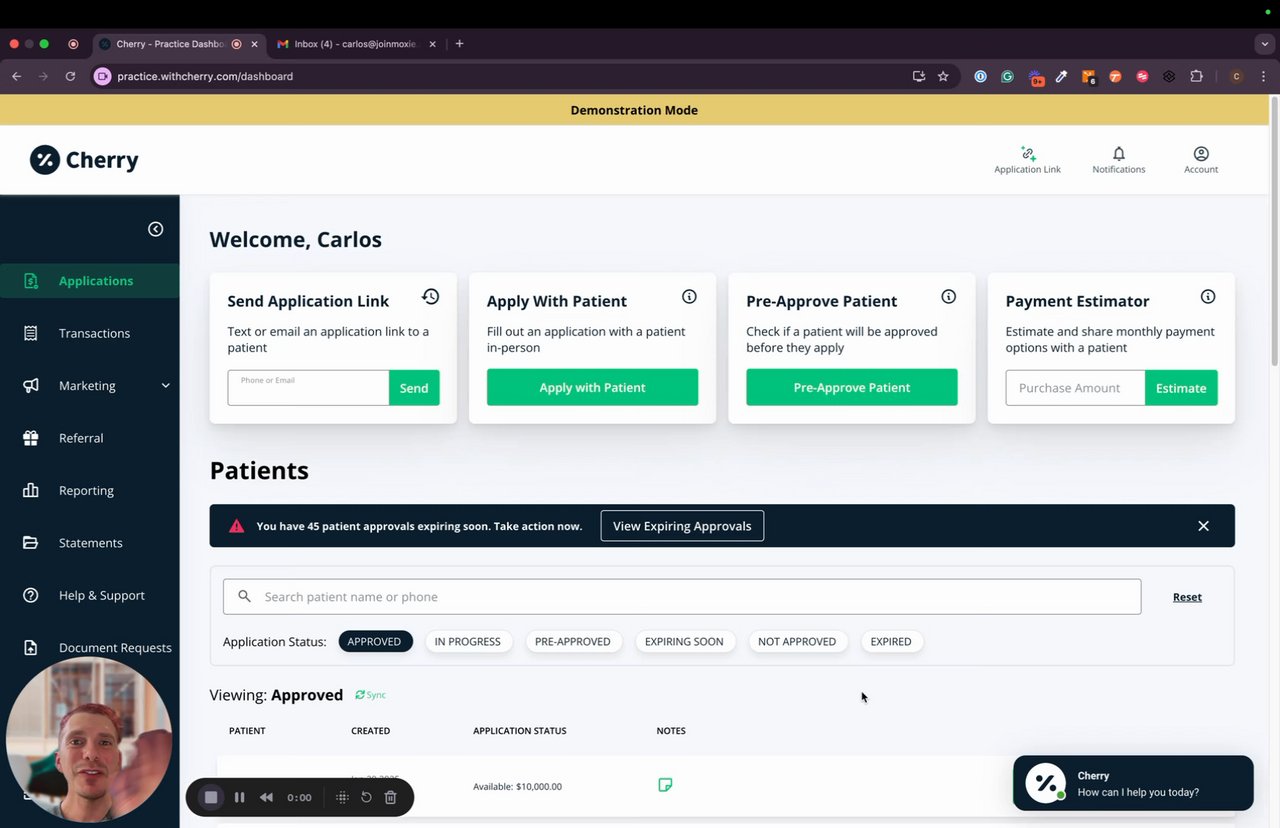Click the APPLICATION STATUS column header
The width and height of the screenshot is (1280, 828).
(x=519, y=731)
